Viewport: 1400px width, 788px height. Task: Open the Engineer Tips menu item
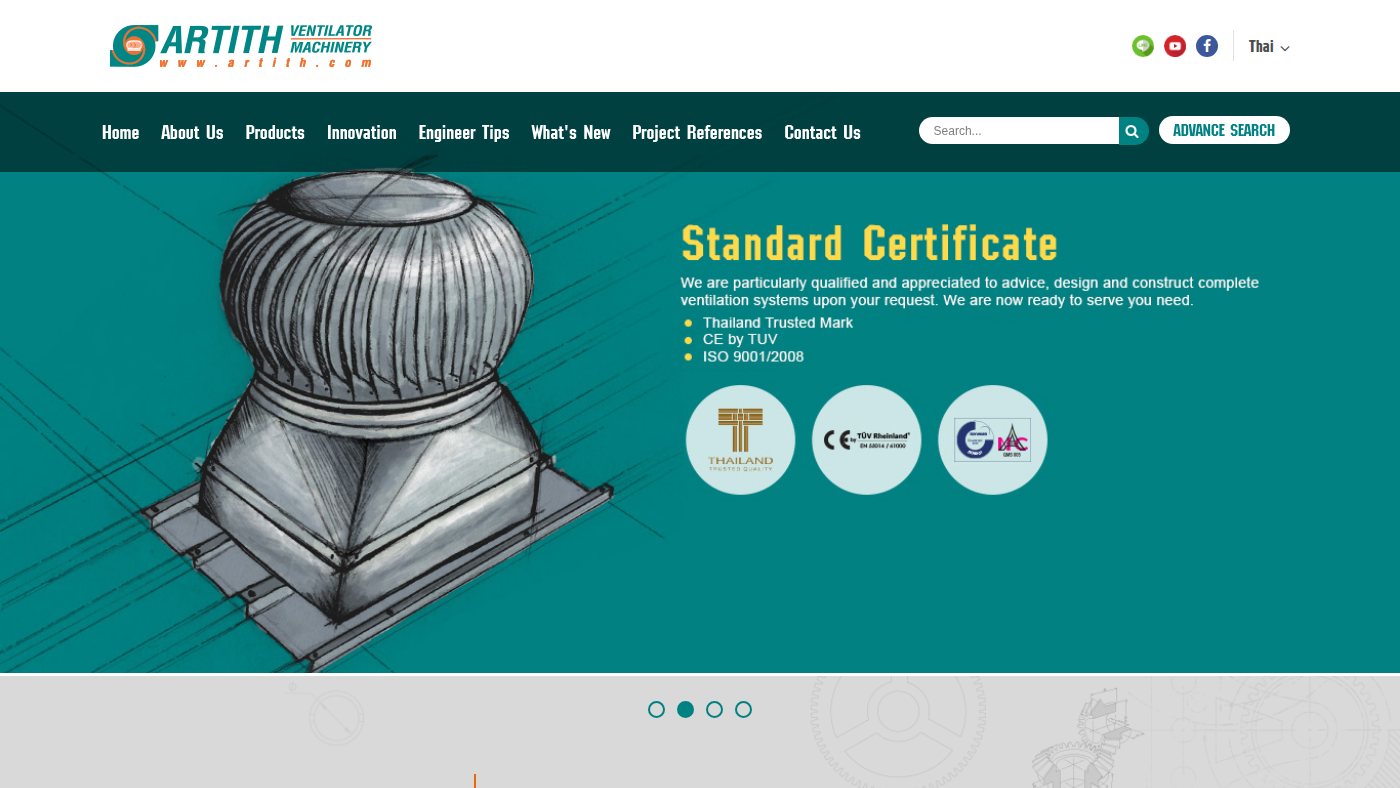(x=464, y=132)
